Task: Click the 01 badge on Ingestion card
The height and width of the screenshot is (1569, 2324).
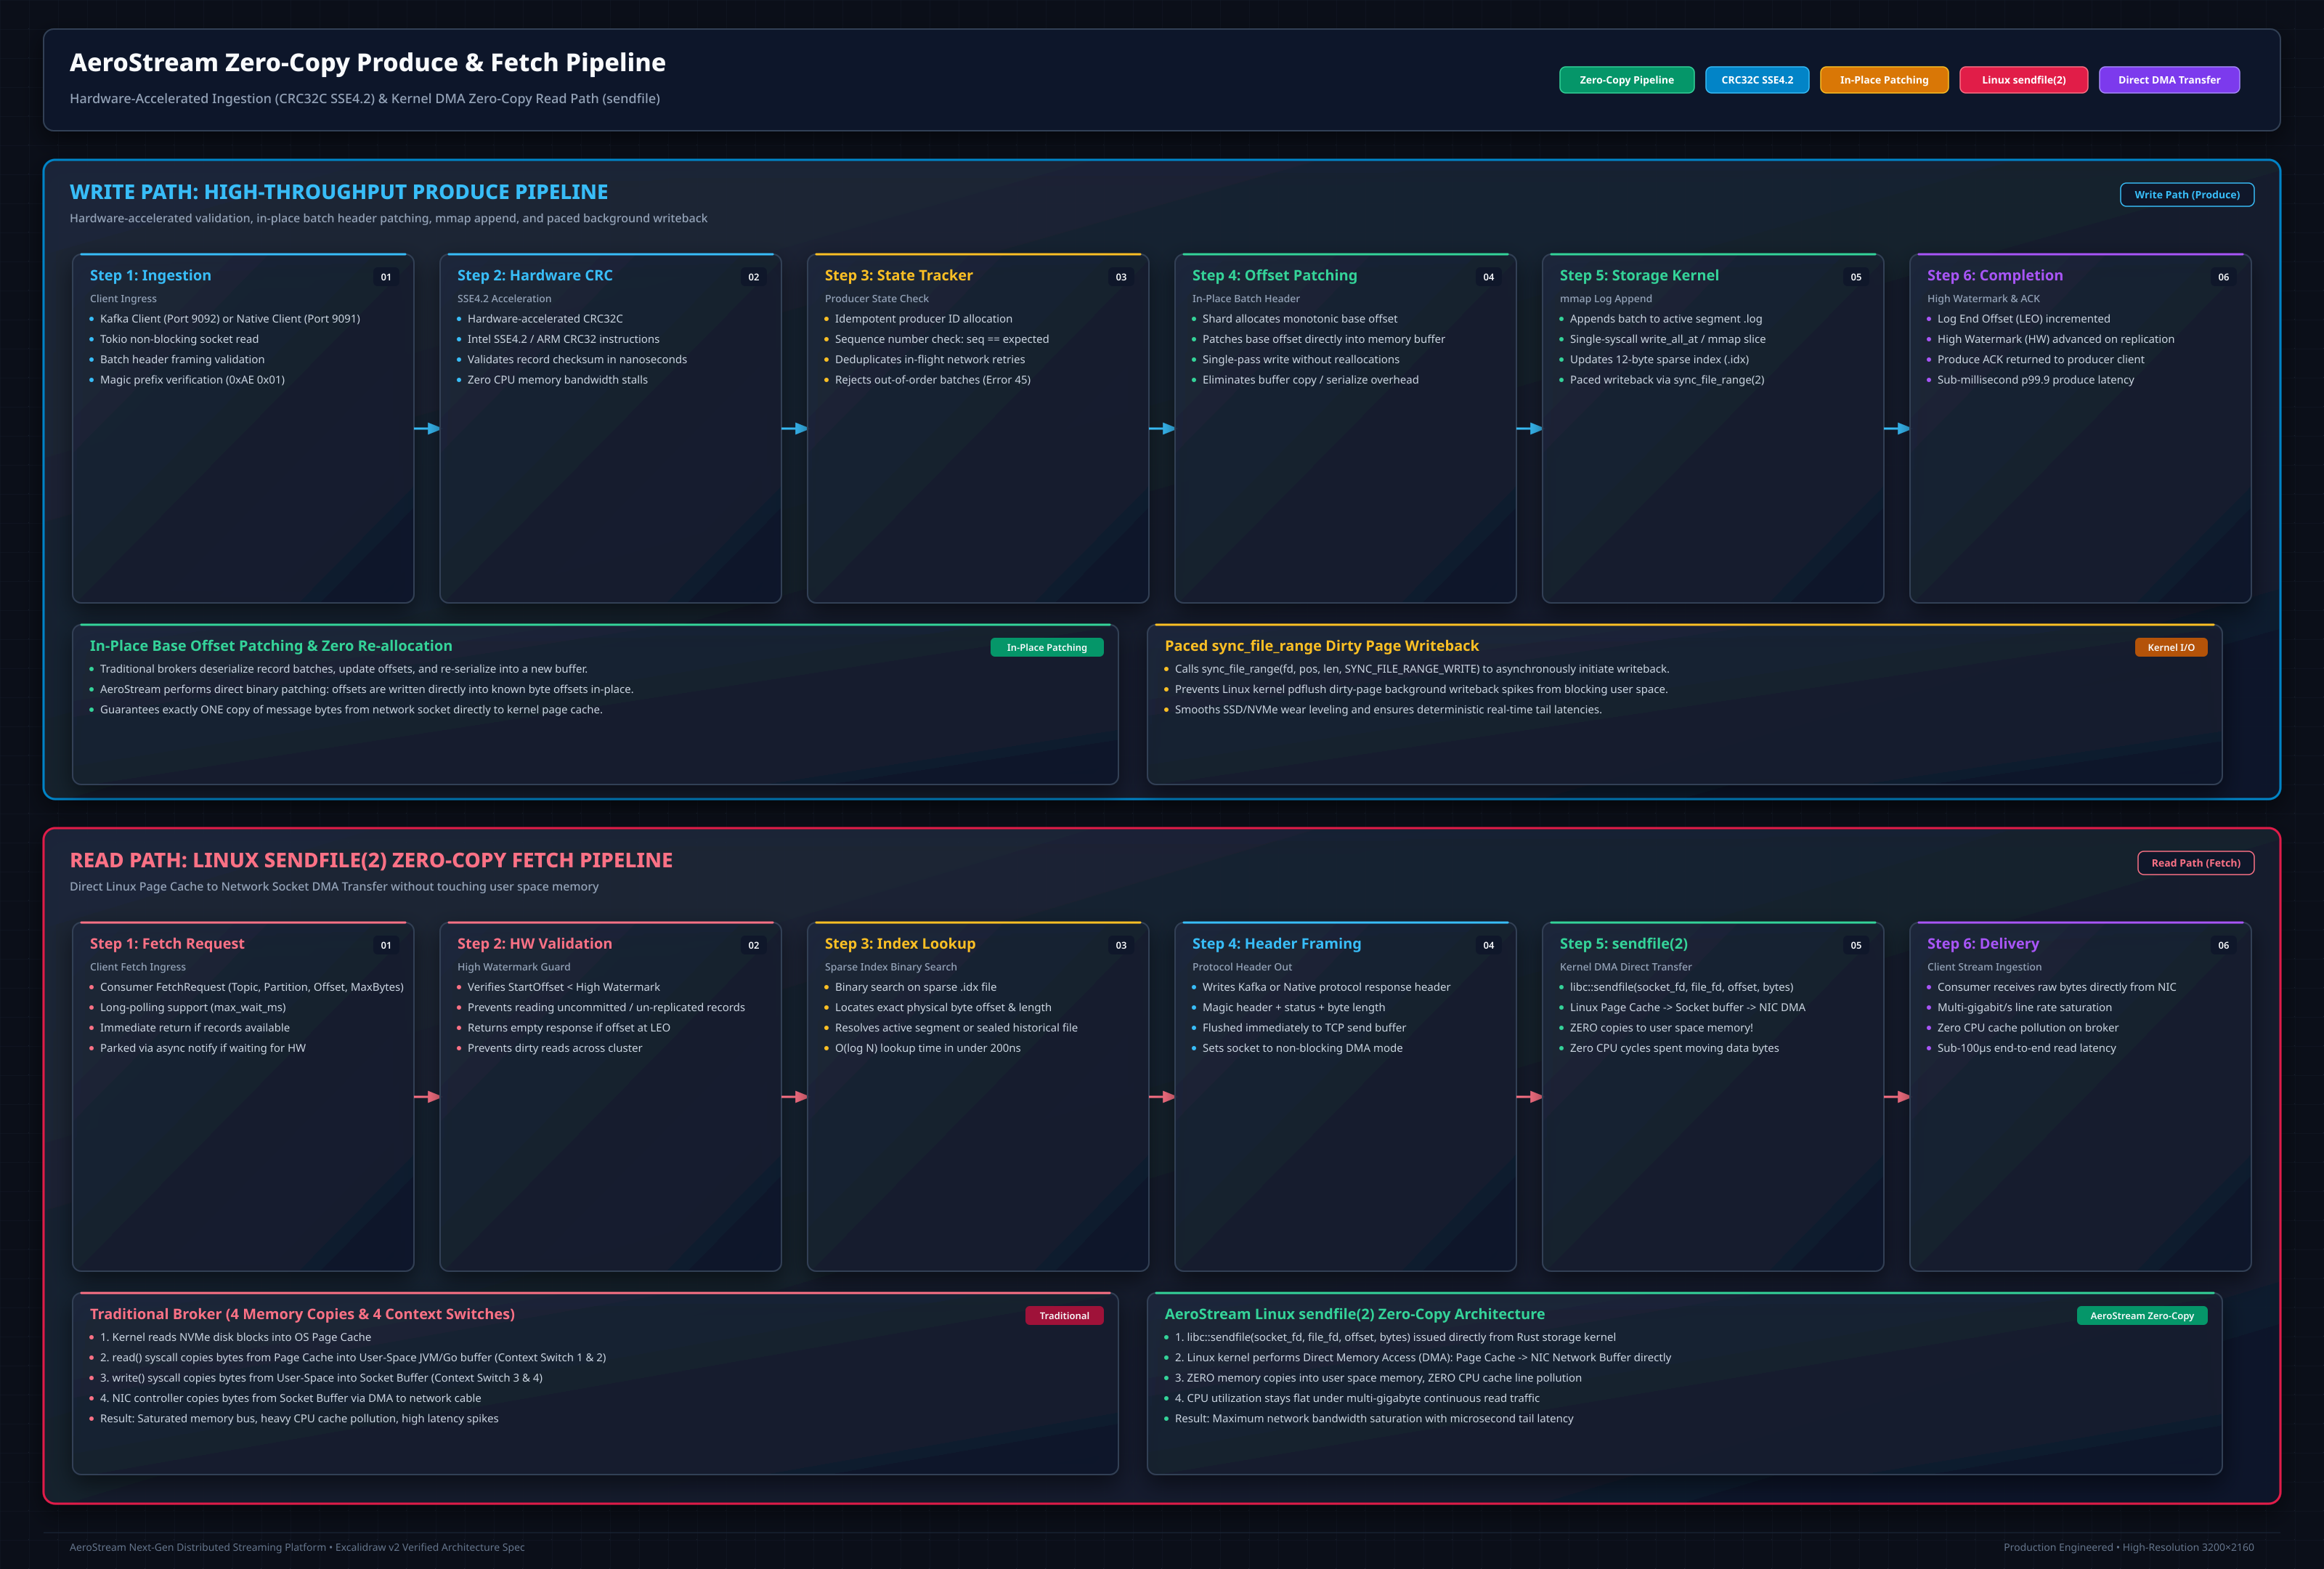Action: click(386, 277)
